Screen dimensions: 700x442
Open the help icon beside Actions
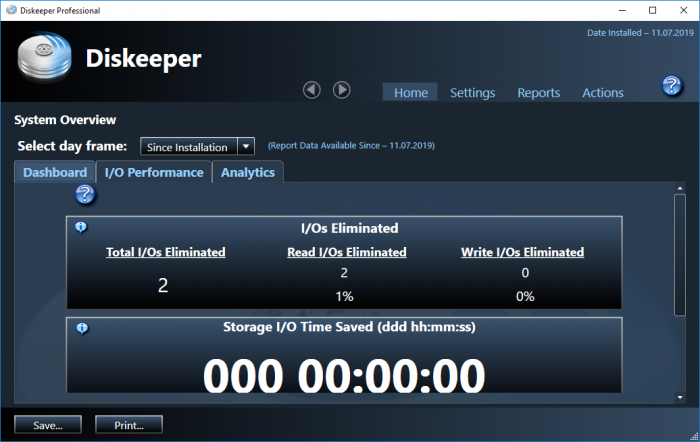[x=672, y=85]
